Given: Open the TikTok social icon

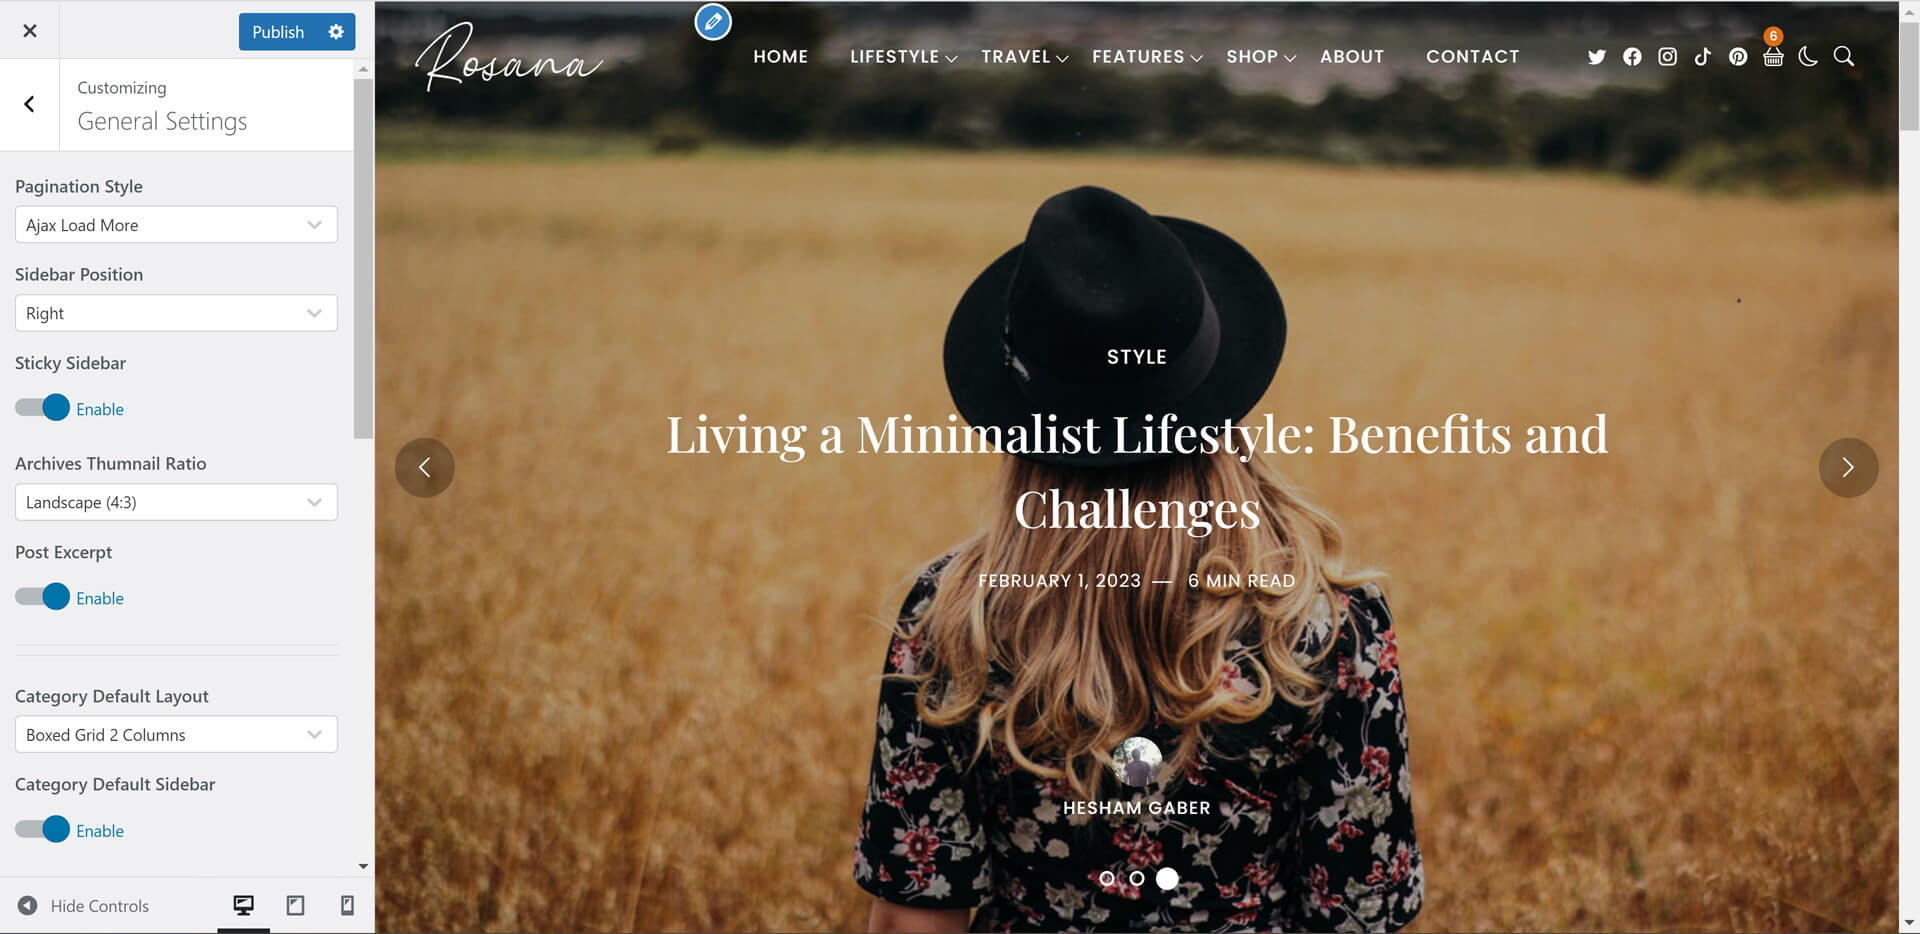Looking at the screenshot, I should (x=1702, y=57).
